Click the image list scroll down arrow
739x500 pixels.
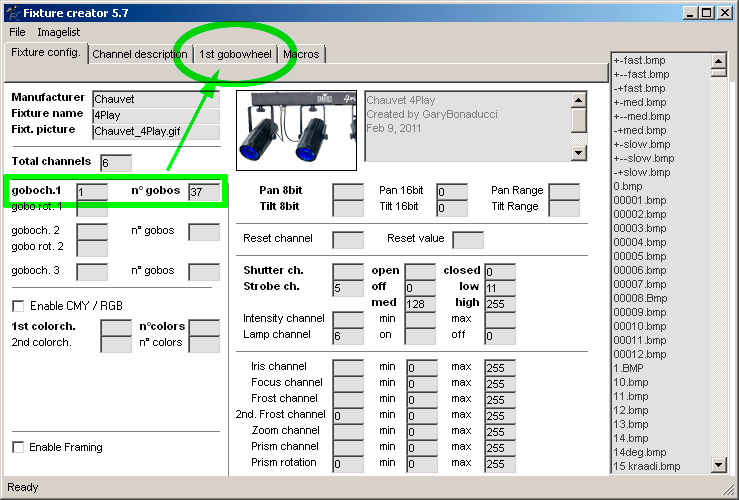coord(718,465)
